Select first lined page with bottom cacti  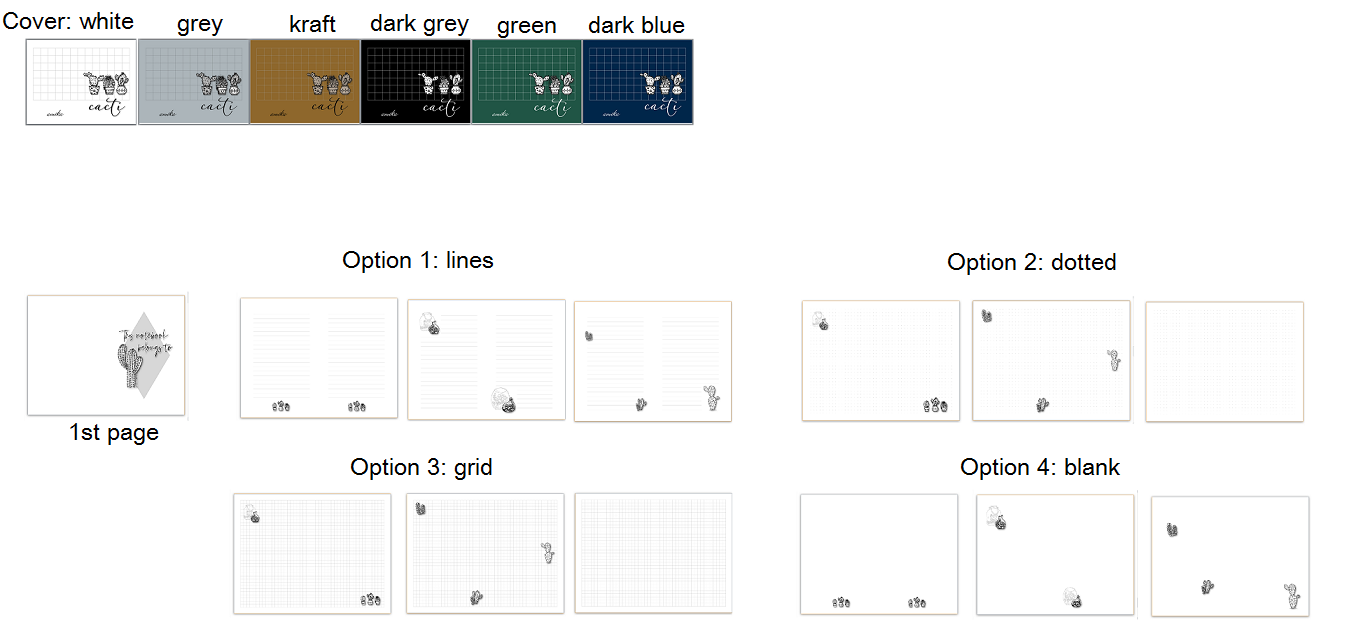(319, 357)
